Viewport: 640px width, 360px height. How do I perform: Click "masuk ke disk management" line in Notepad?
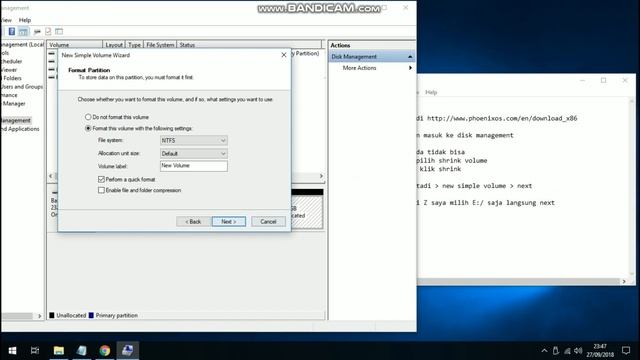(468, 135)
